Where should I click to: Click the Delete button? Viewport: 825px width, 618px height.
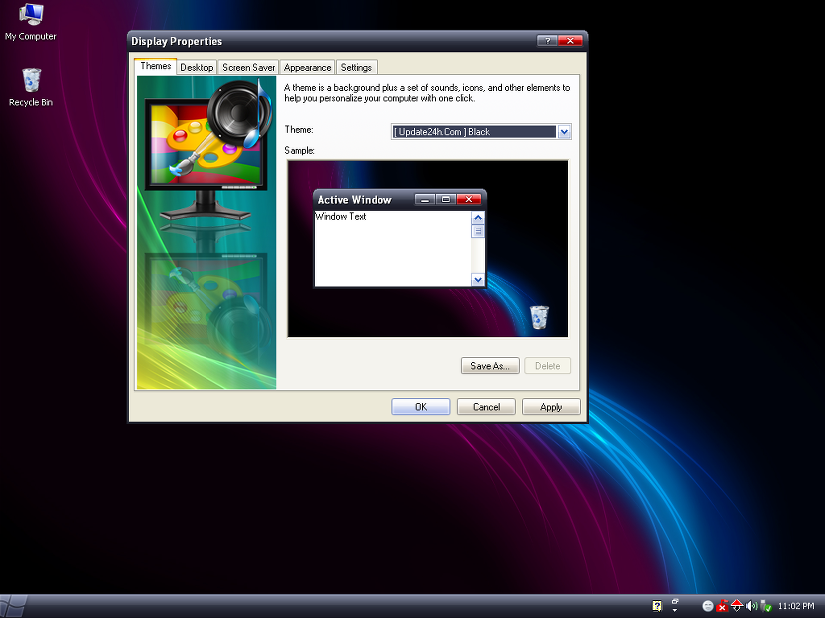(547, 366)
